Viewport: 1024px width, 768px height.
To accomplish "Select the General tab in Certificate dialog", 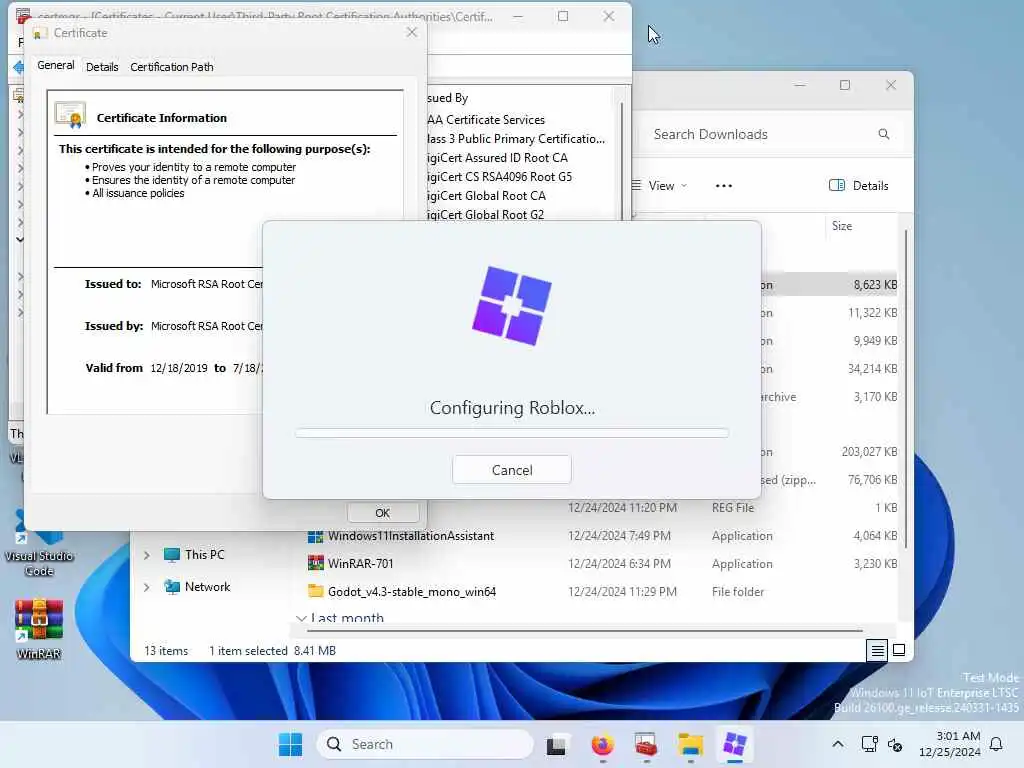I will coord(56,65).
